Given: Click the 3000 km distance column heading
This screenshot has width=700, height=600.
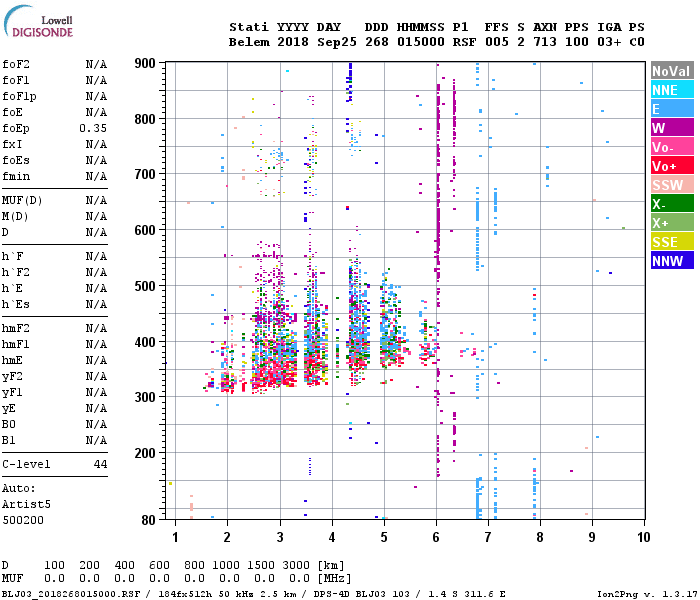Looking at the screenshot, I should tap(296, 565).
